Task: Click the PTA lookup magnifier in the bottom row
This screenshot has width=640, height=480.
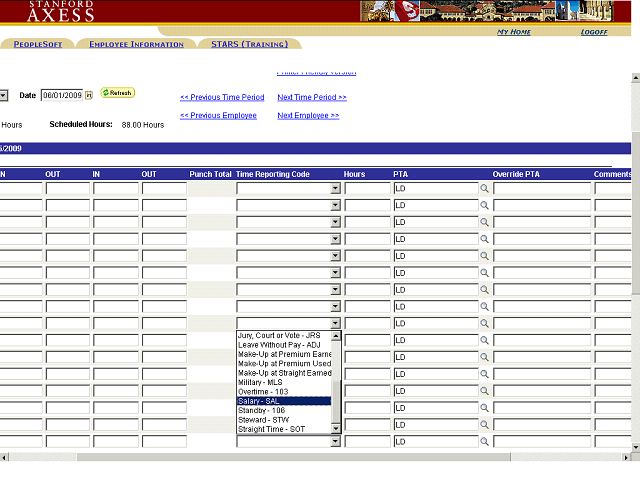Action: (484, 441)
